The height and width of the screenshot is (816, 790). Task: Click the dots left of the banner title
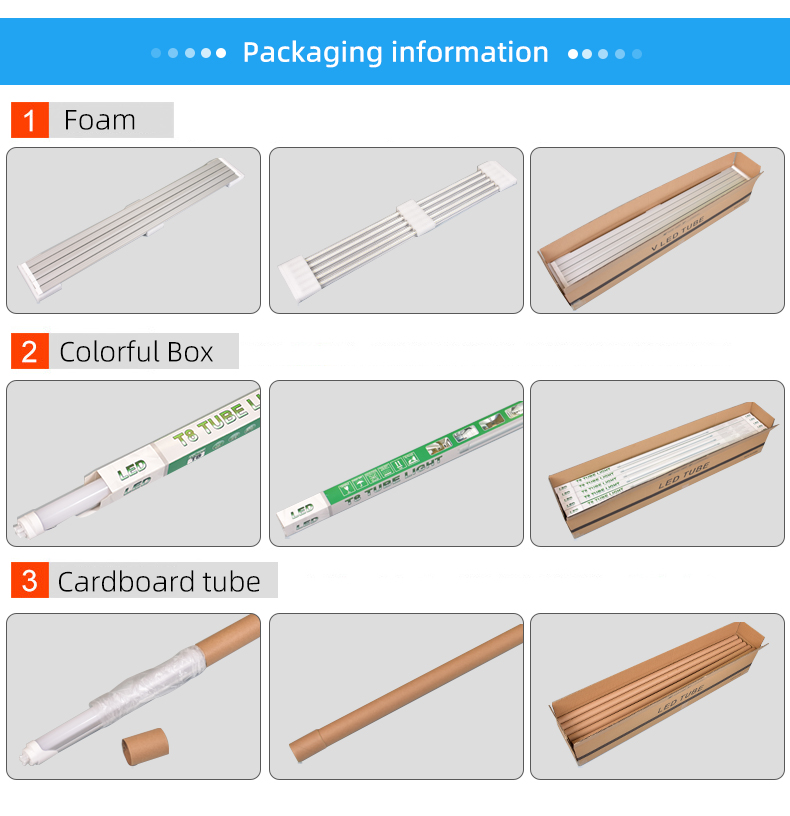[x=188, y=53]
